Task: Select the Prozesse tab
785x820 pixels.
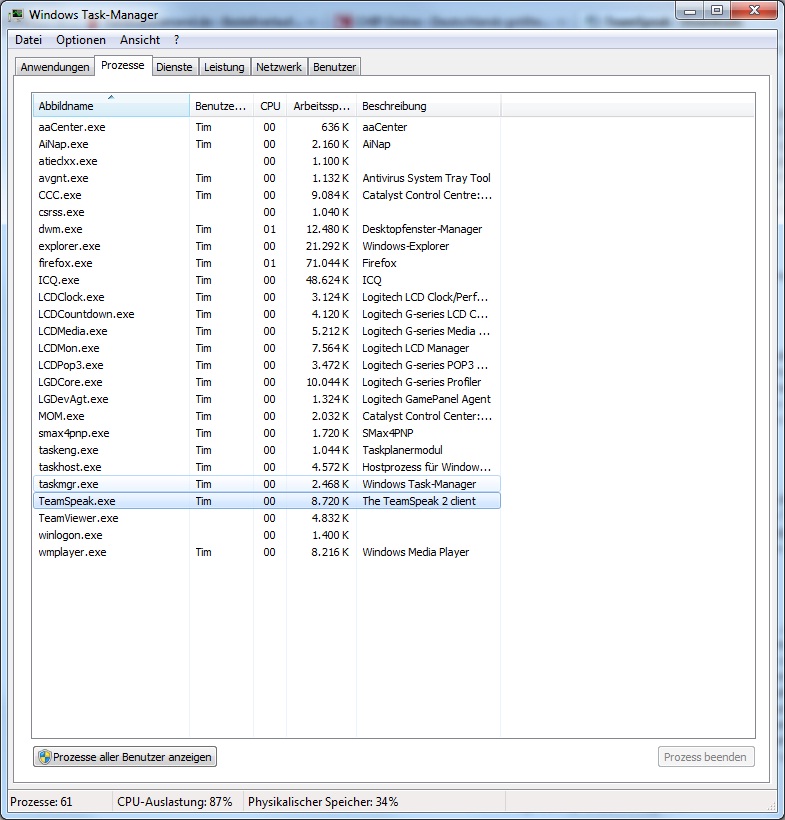Action: click(x=123, y=65)
